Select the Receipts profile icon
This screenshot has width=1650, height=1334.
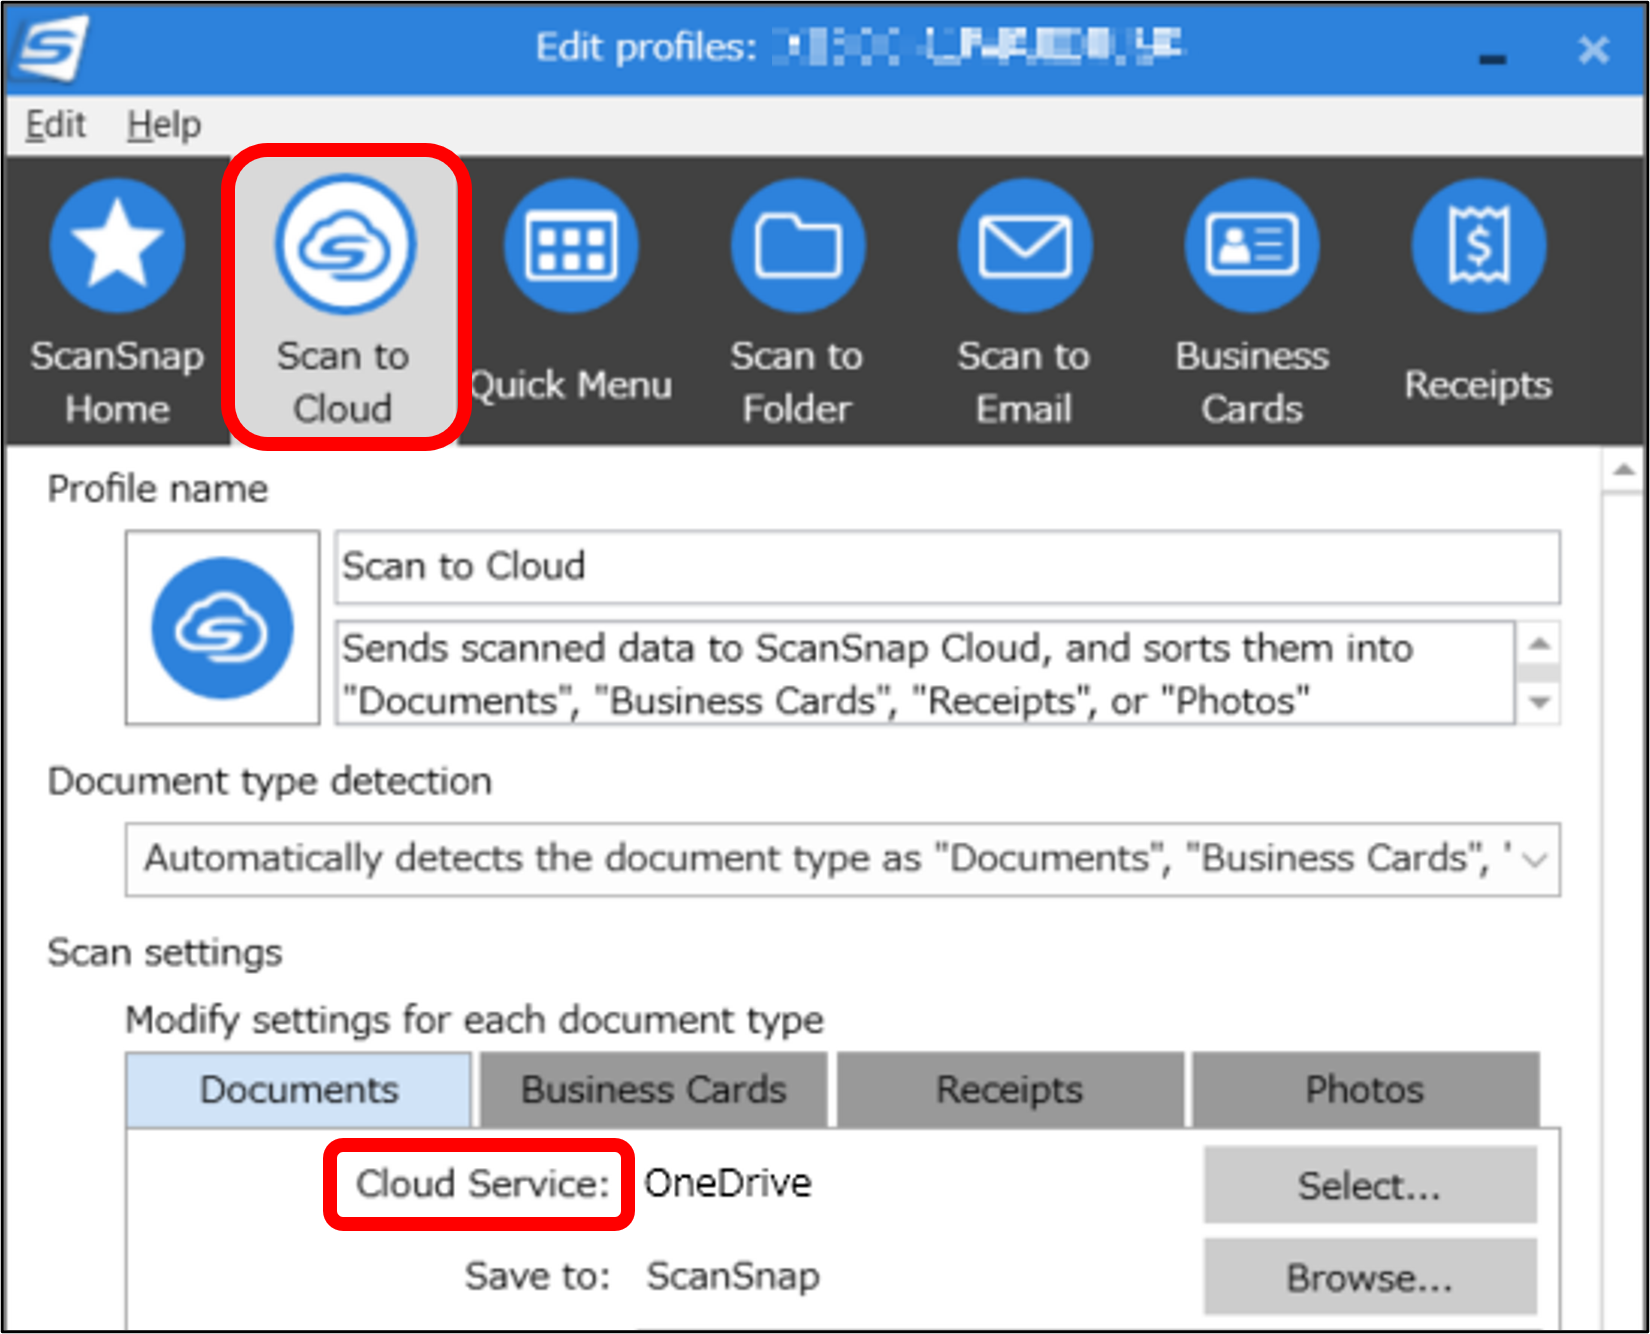tap(1479, 246)
